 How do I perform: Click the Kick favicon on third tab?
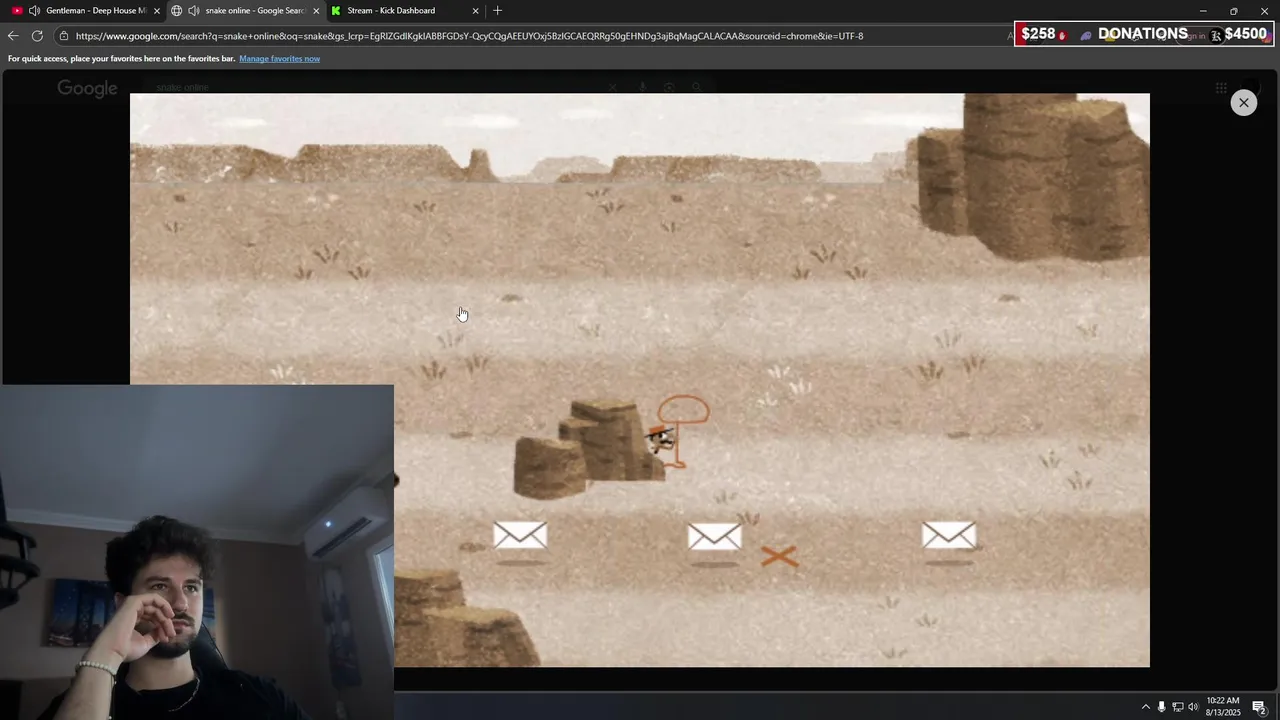pyautogui.click(x=336, y=11)
